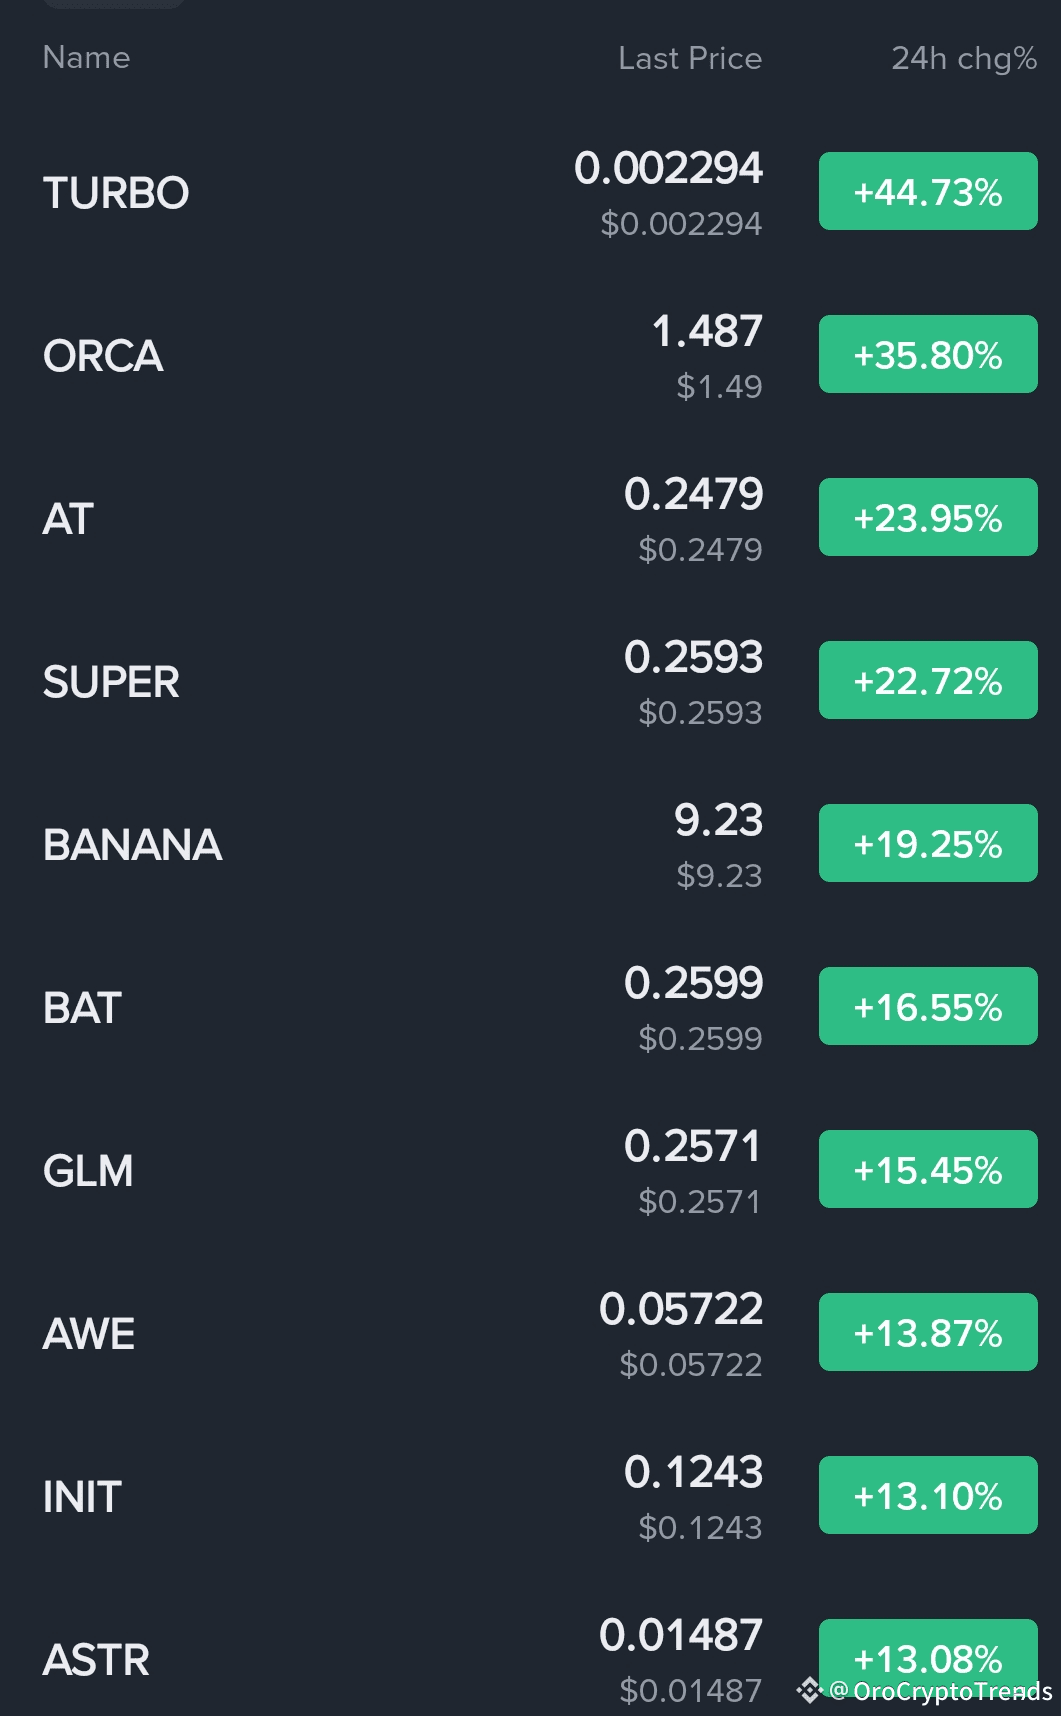Select ASTR from the gainers list
1061x1716 pixels.
click(x=96, y=1660)
